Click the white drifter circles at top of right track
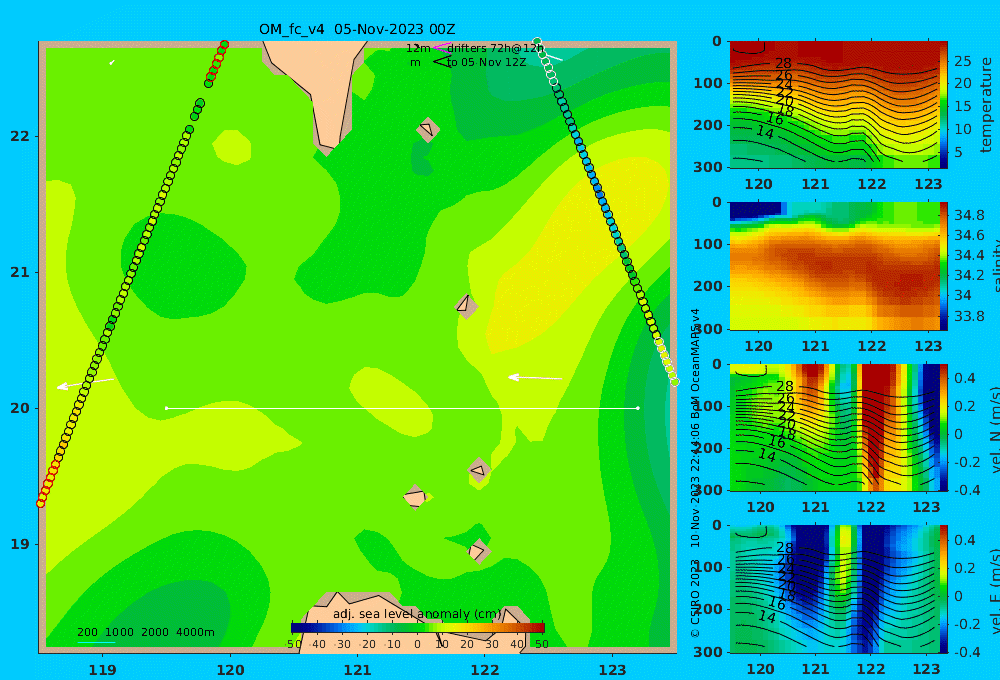 (545, 61)
